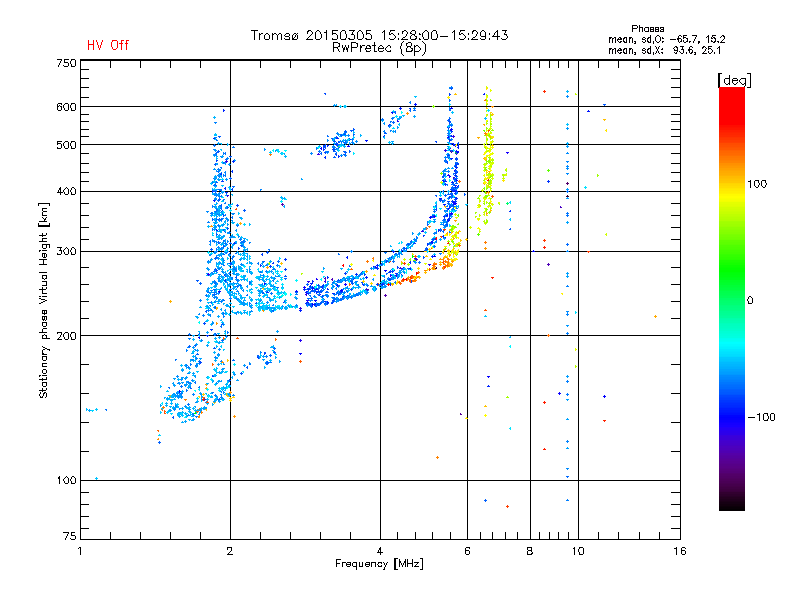Select the plot title 'Tromsø 20150305 15:28:00-15:29:43'

(x=380, y=35)
